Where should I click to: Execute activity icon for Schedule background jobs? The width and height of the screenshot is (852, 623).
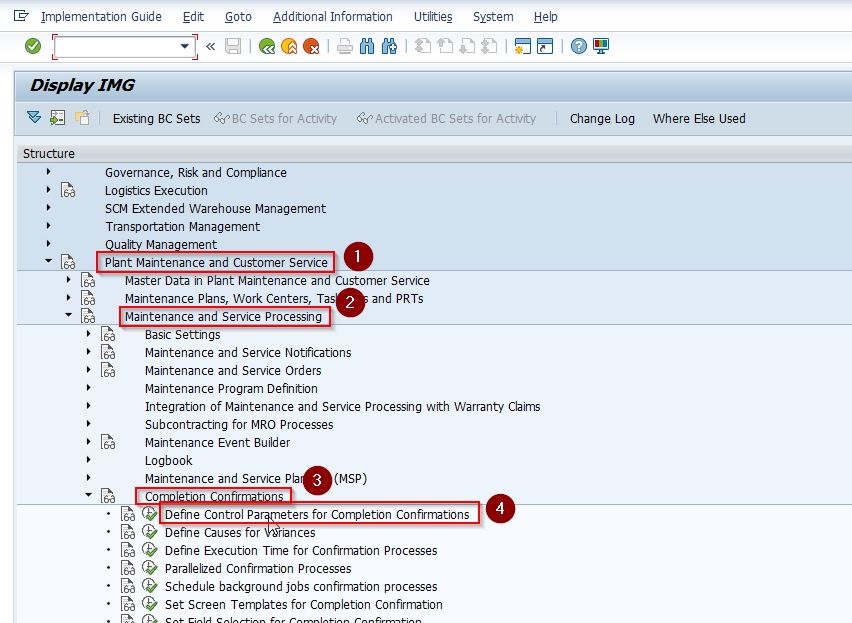pos(149,586)
